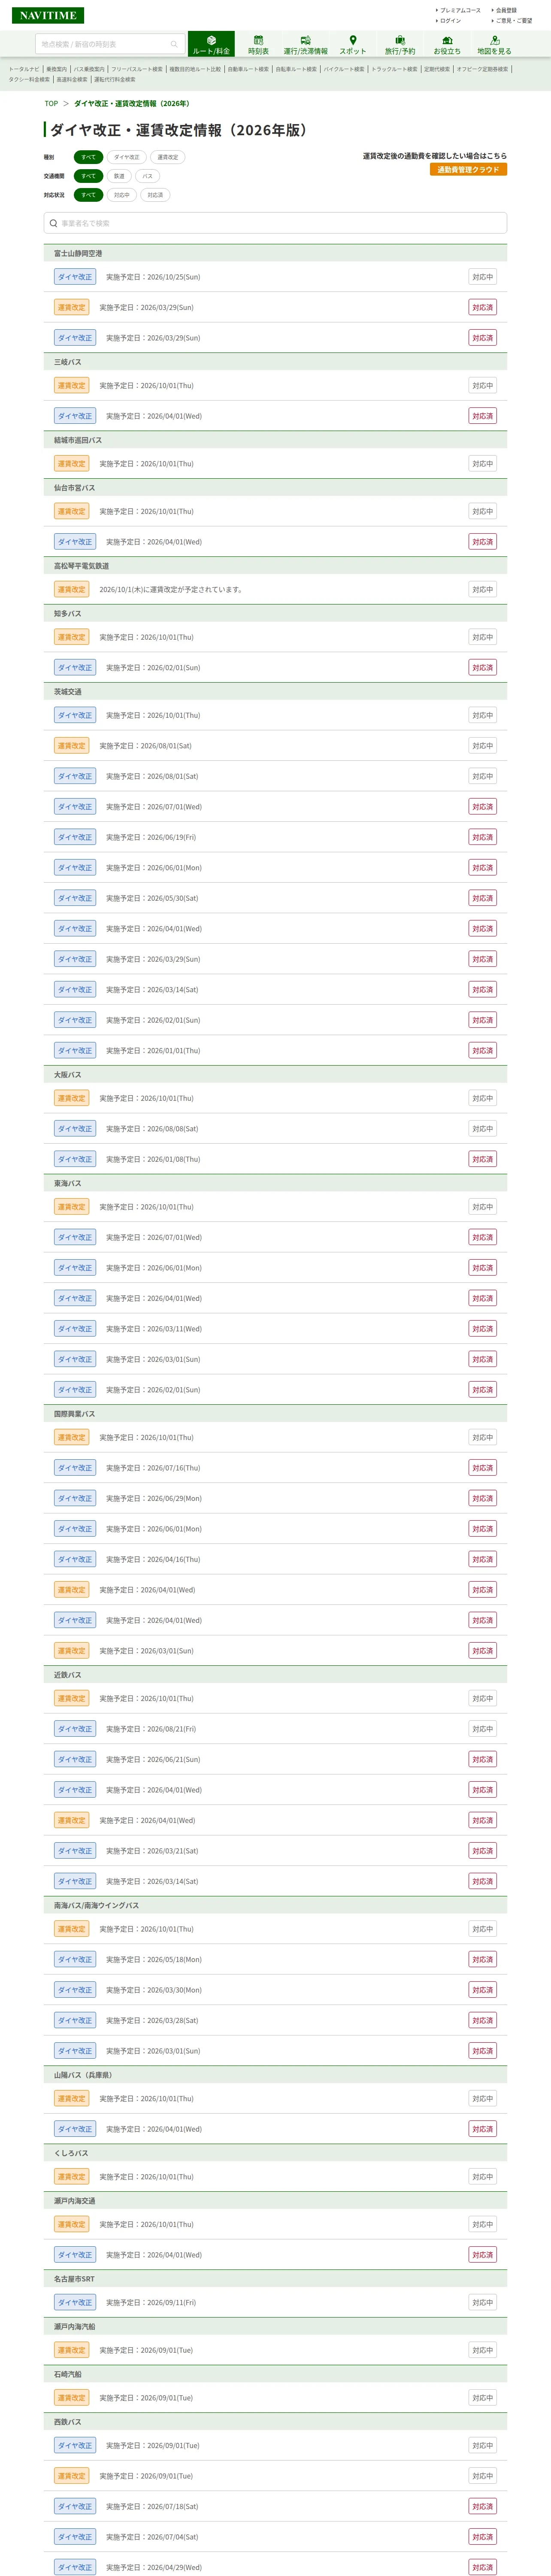Focus the 地点検索 / 駅個の時刻表 search box
551x2576 pixels.
(110, 44)
